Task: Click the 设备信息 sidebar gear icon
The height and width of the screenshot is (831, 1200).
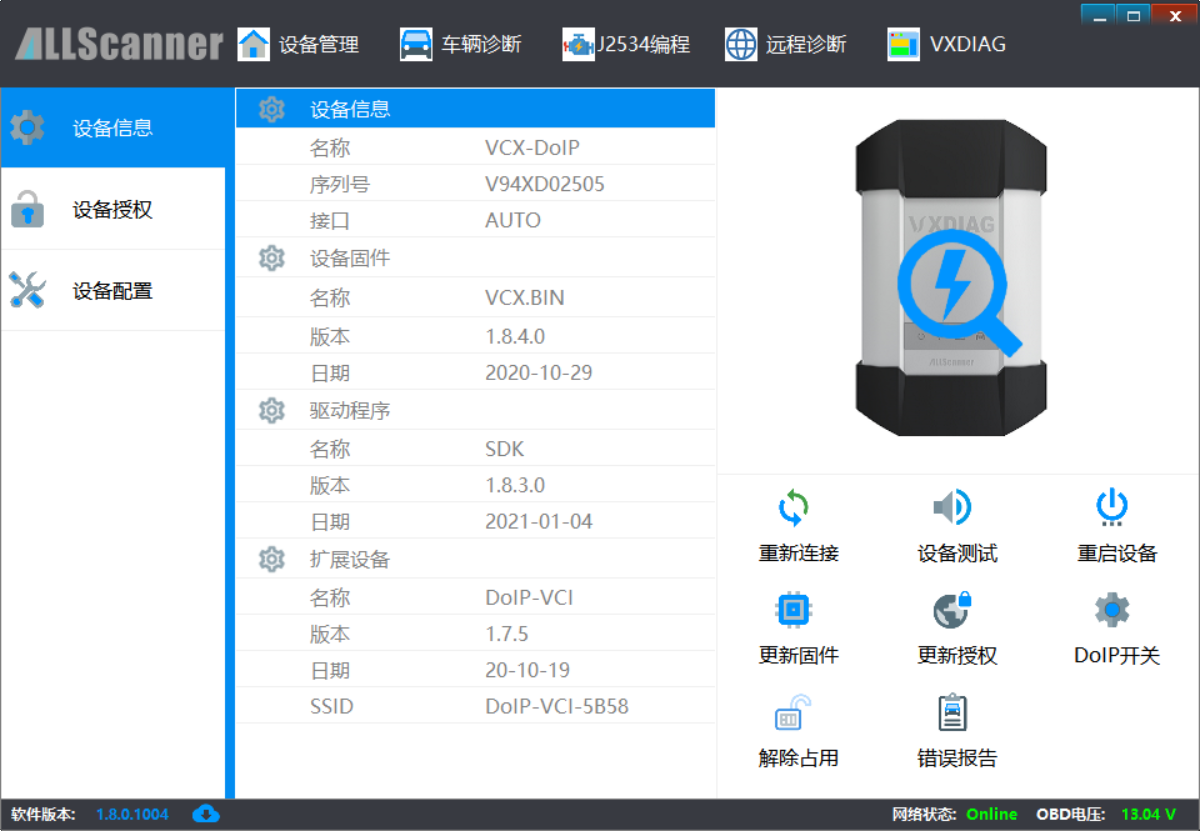Action: [28, 127]
